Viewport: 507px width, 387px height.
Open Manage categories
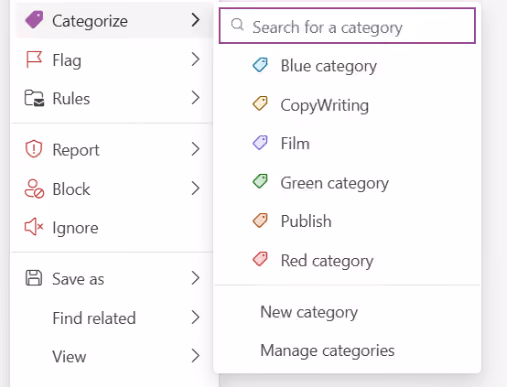[x=347, y=350]
